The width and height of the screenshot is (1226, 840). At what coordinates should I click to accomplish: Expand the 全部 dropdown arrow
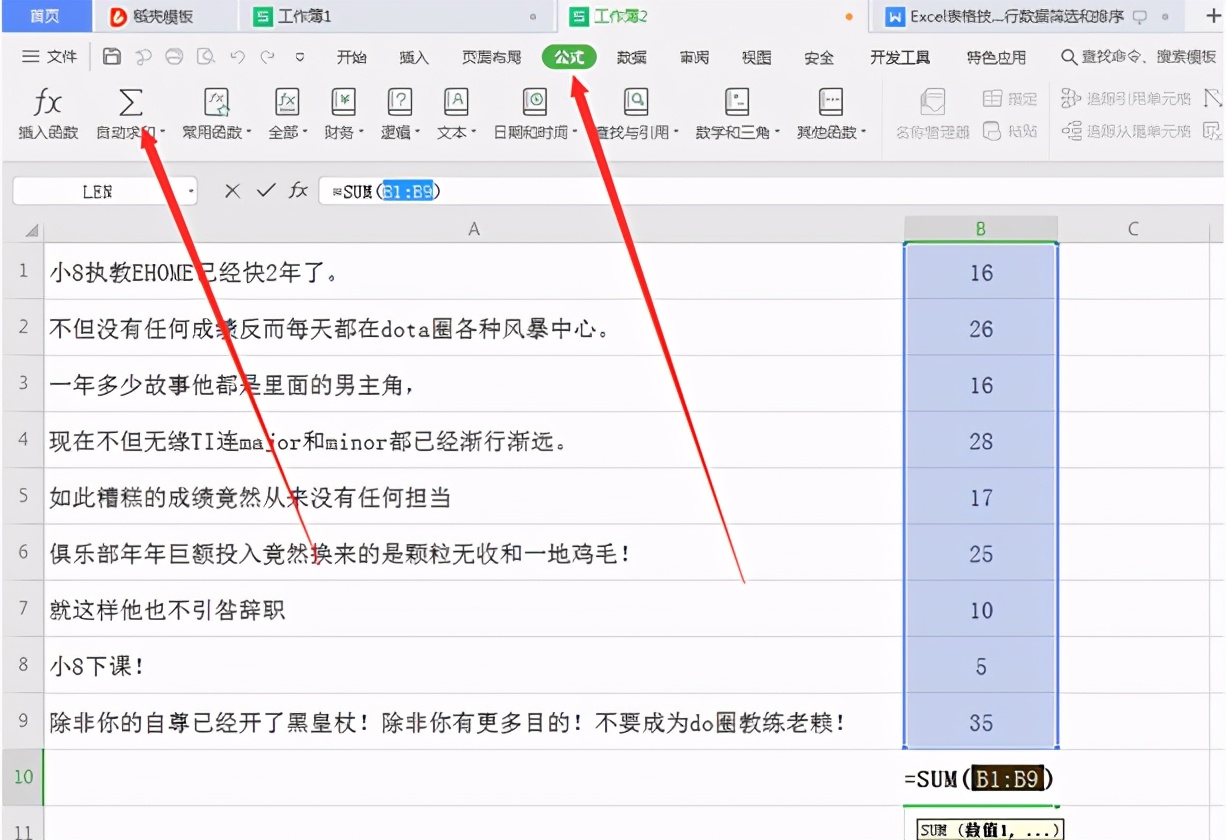tap(305, 132)
